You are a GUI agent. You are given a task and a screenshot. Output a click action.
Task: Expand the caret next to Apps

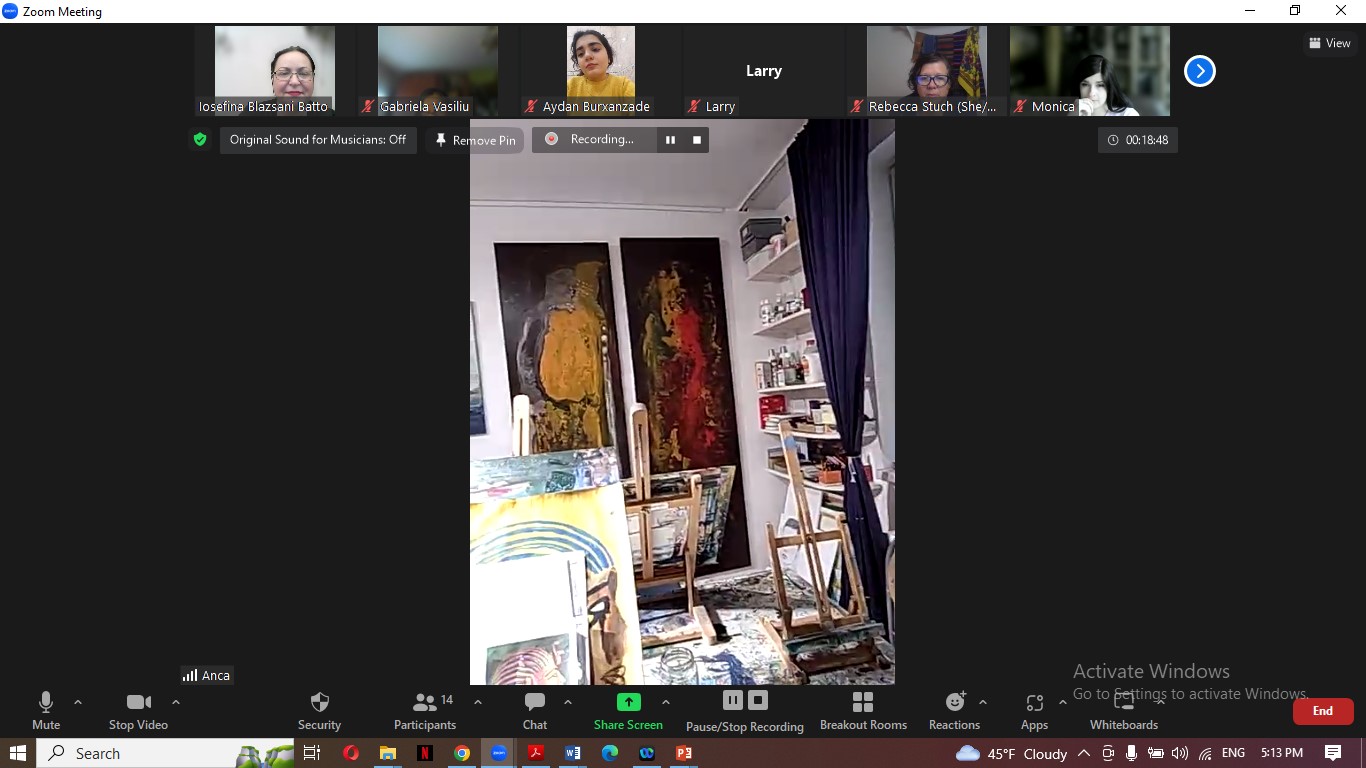click(x=1063, y=702)
